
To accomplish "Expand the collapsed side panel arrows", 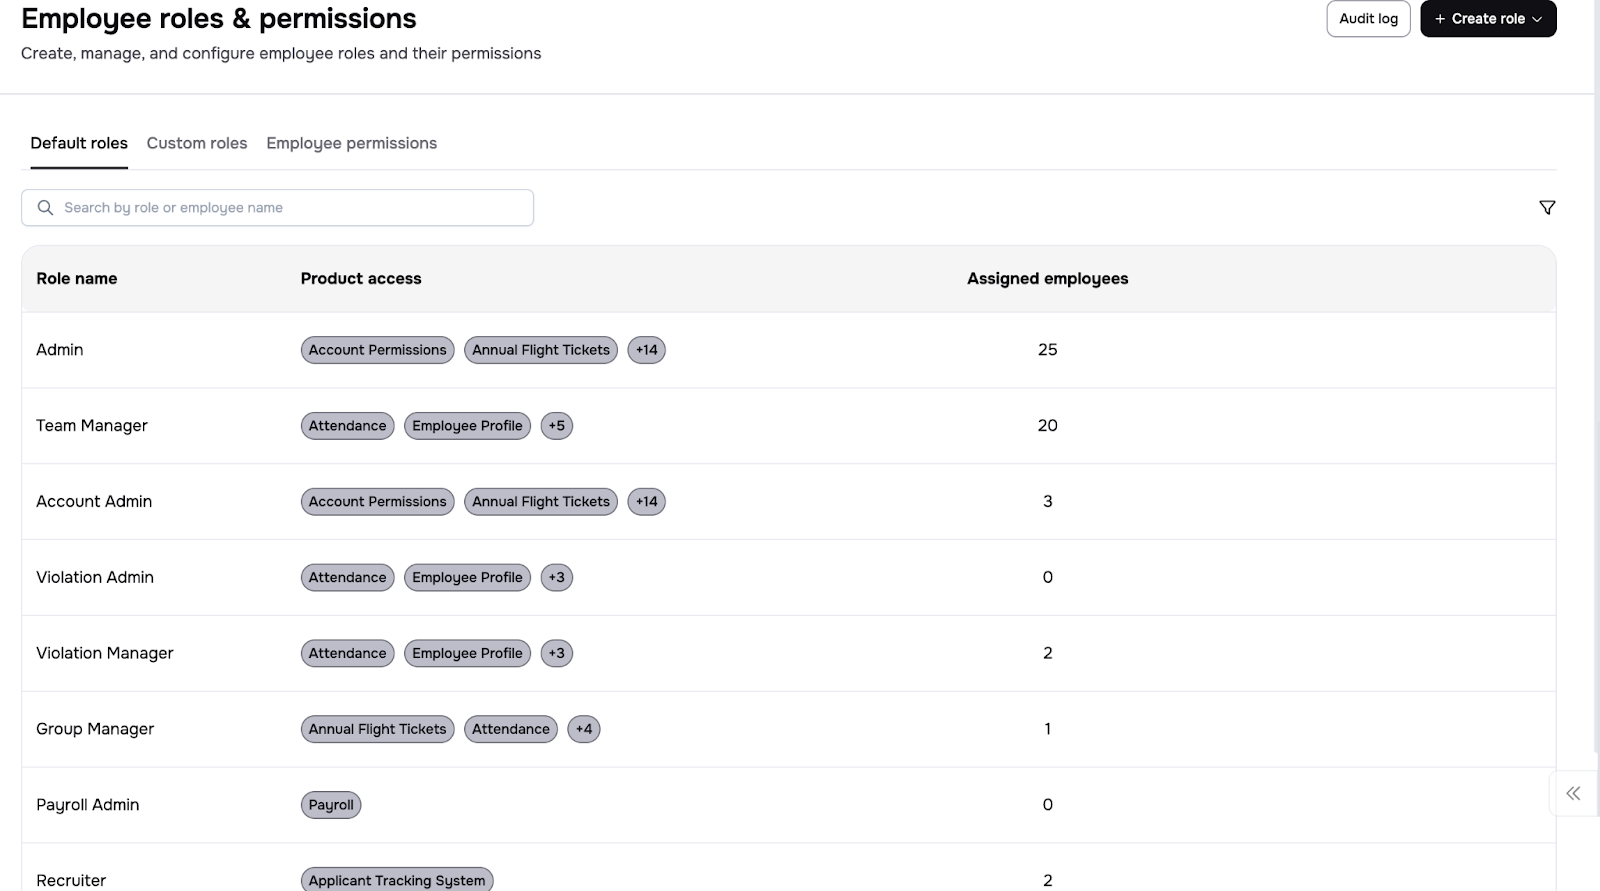I will [1572, 793].
